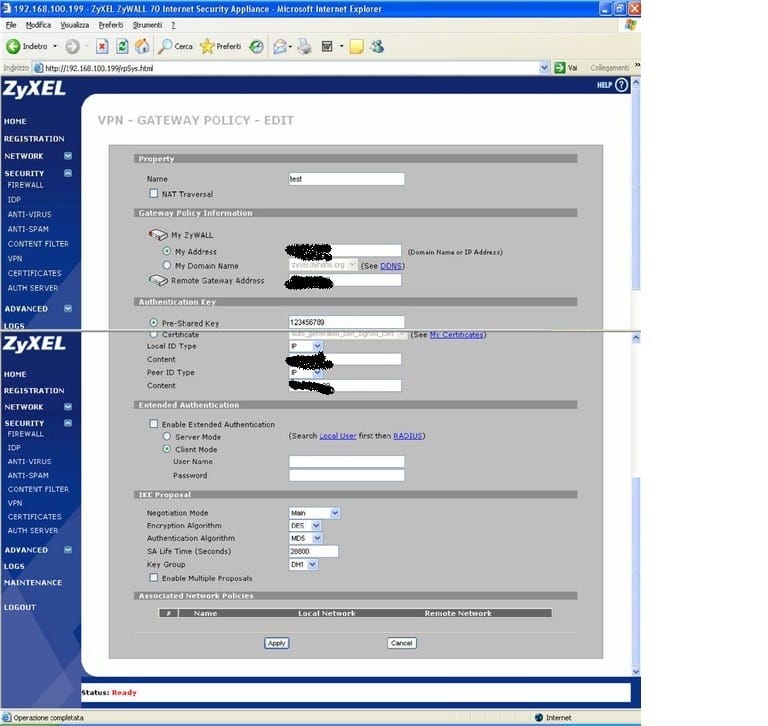
Task: Select the Certificate radio button
Action: click(154, 335)
